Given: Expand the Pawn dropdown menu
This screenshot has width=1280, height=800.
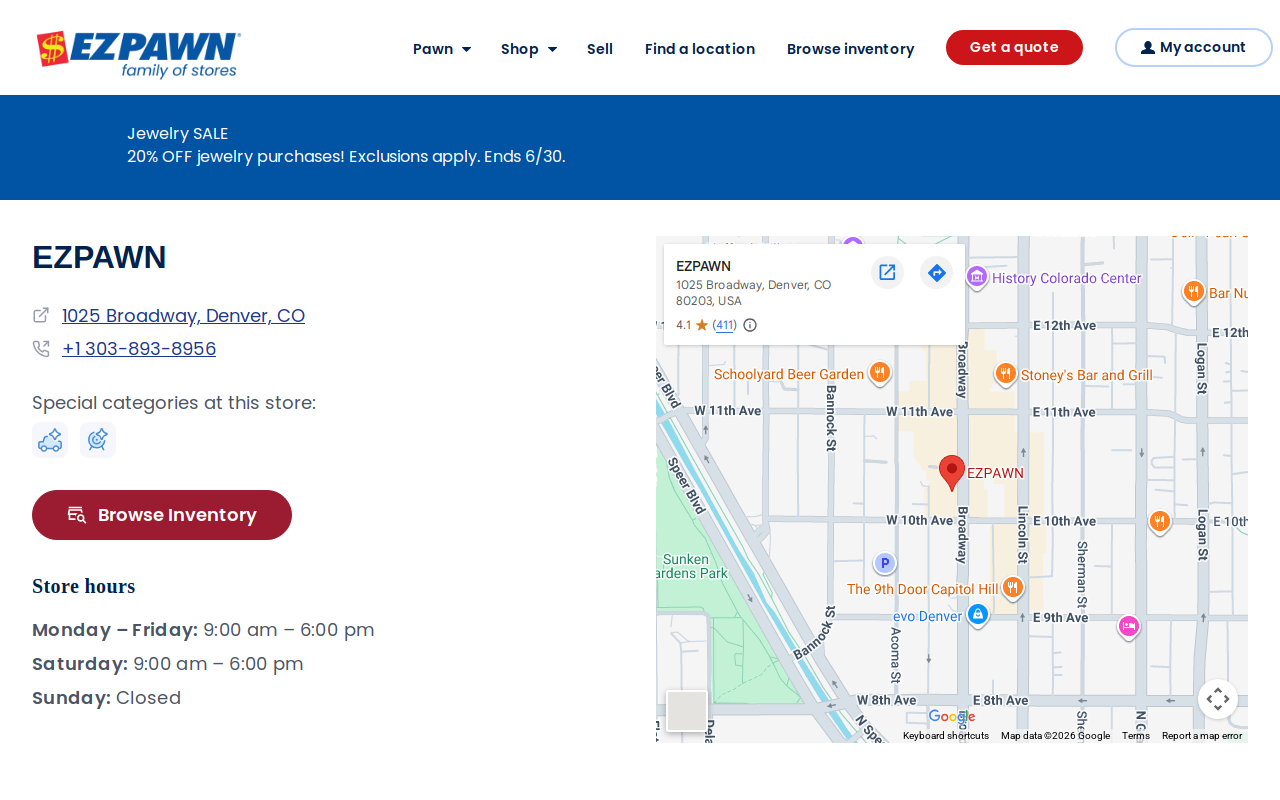Looking at the screenshot, I should click(442, 49).
